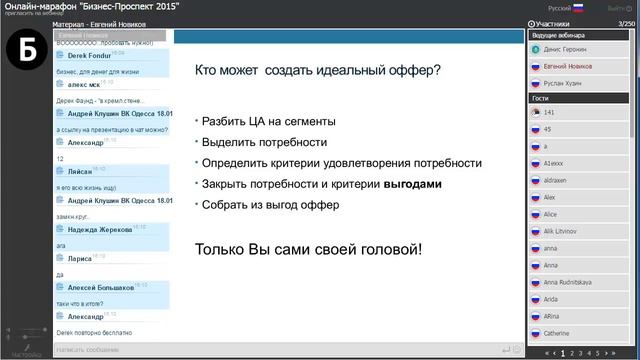Click the speaker volume icon
This screenshot has height=360, width=640.
click(8, 329)
